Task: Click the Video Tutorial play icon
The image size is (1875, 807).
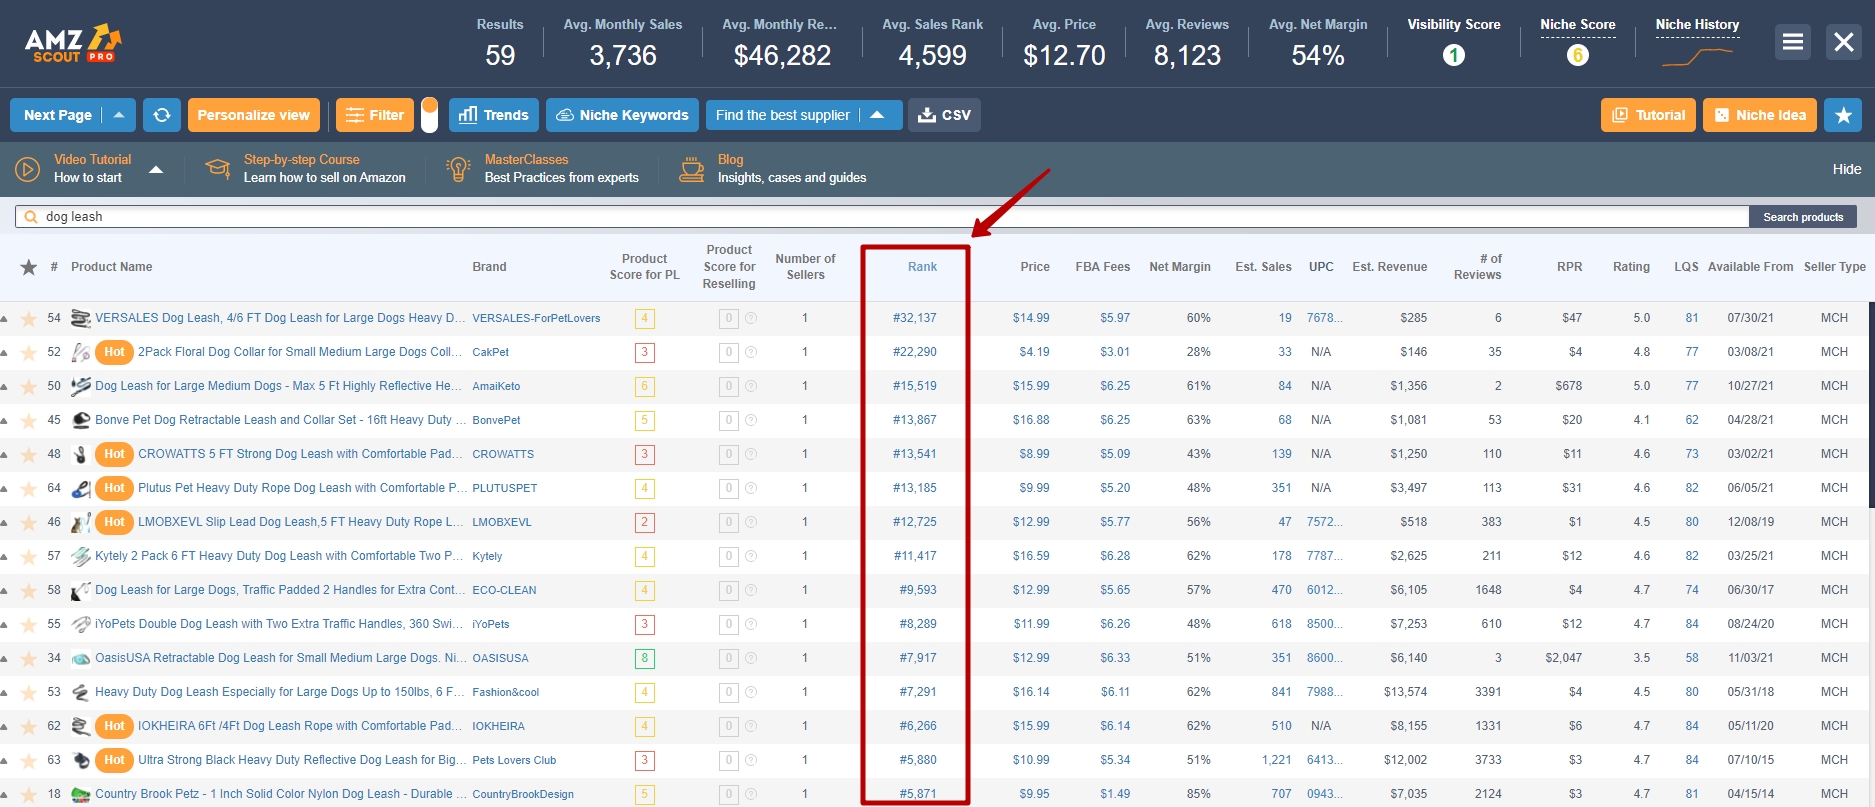Action: click(x=28, y=168)
